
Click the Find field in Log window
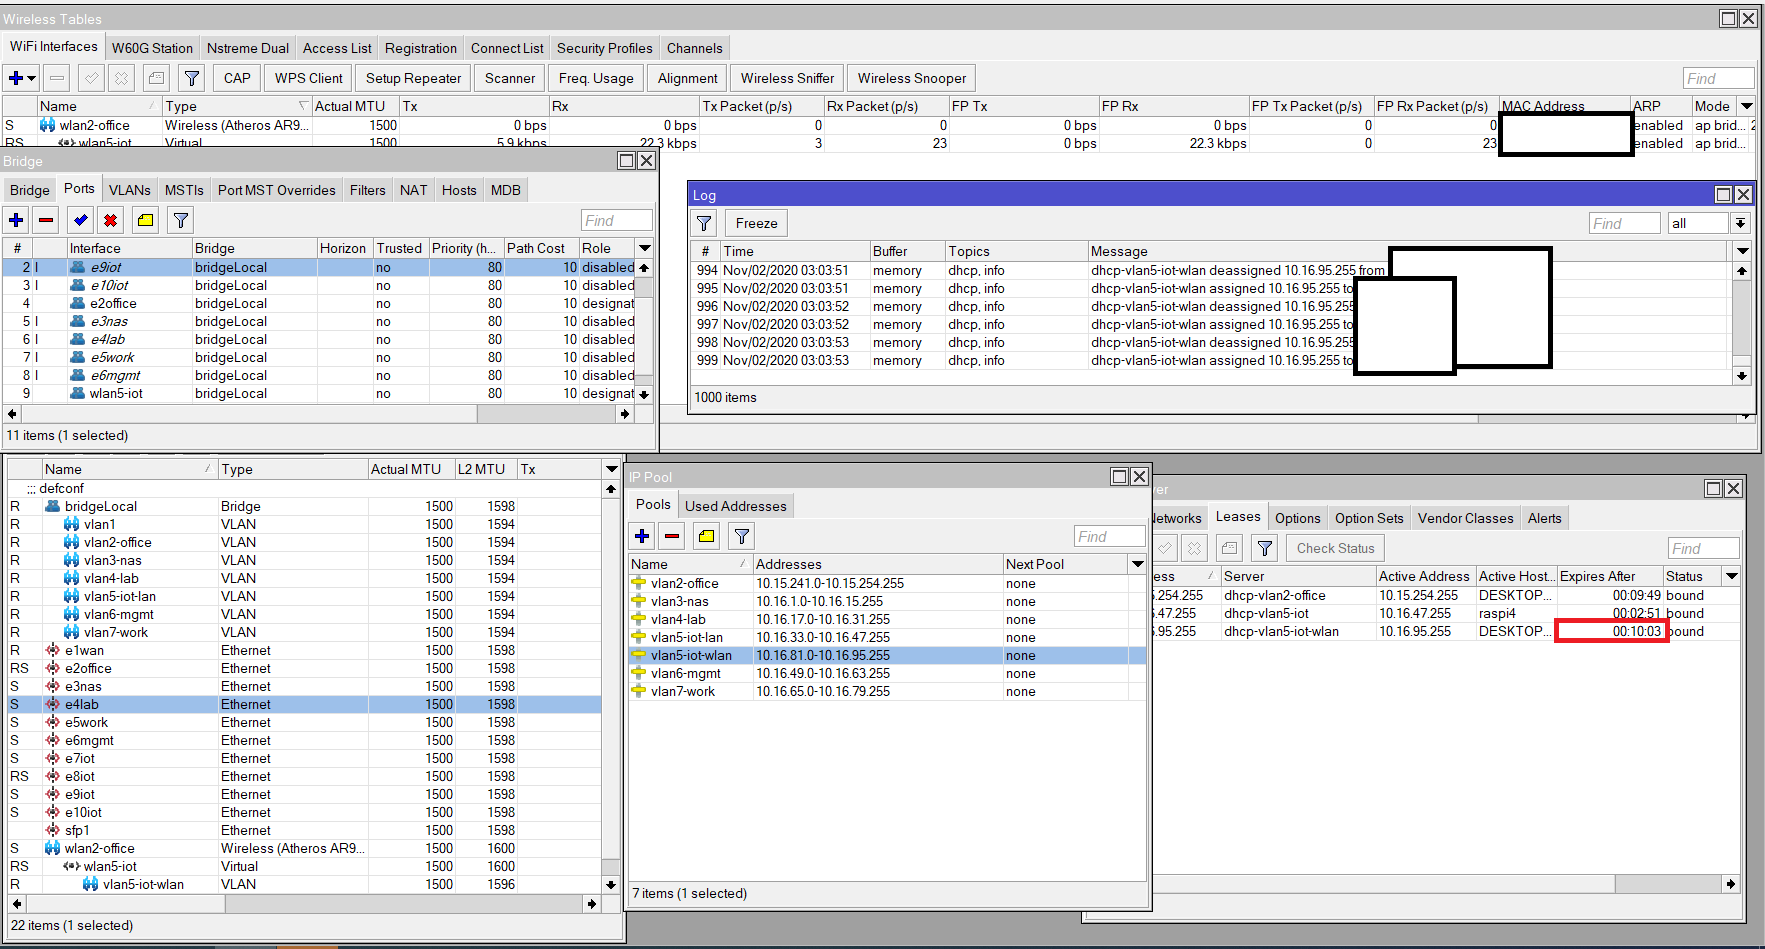1624,223
